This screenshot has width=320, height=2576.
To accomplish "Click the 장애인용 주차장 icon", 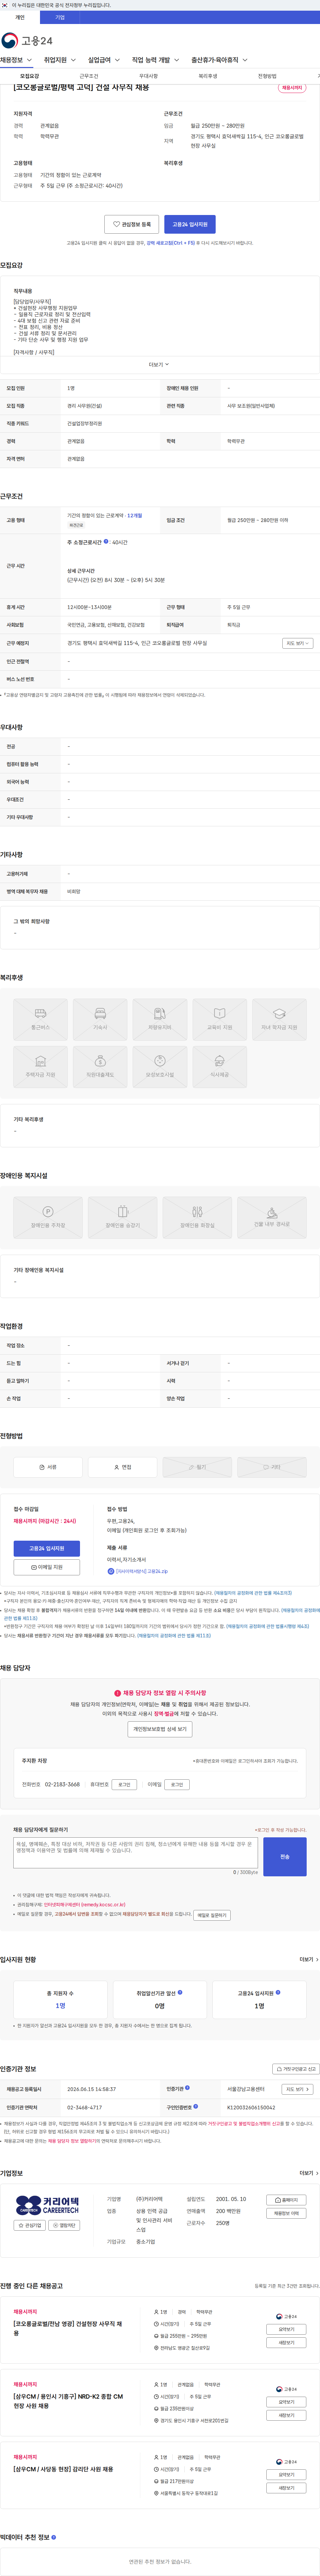I will pos(48,1217).
